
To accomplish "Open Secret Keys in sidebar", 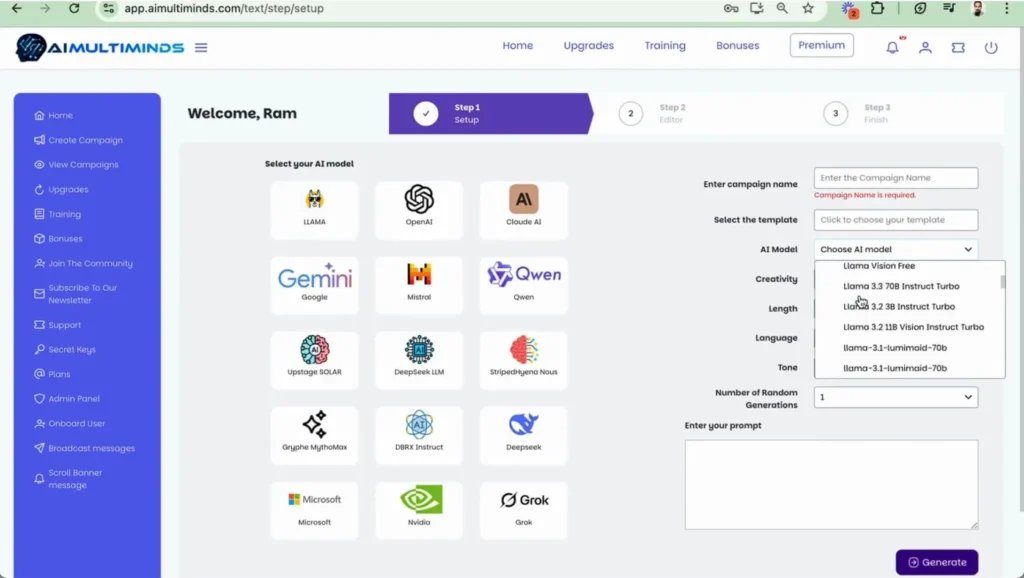I will coord(65,349).
